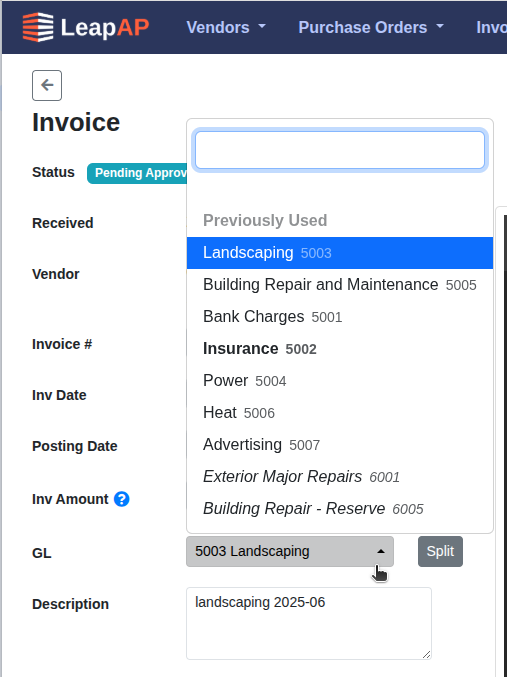Click the LeapAP logo icon
This screenshot has height=677, width=507.
coord(38,27)
